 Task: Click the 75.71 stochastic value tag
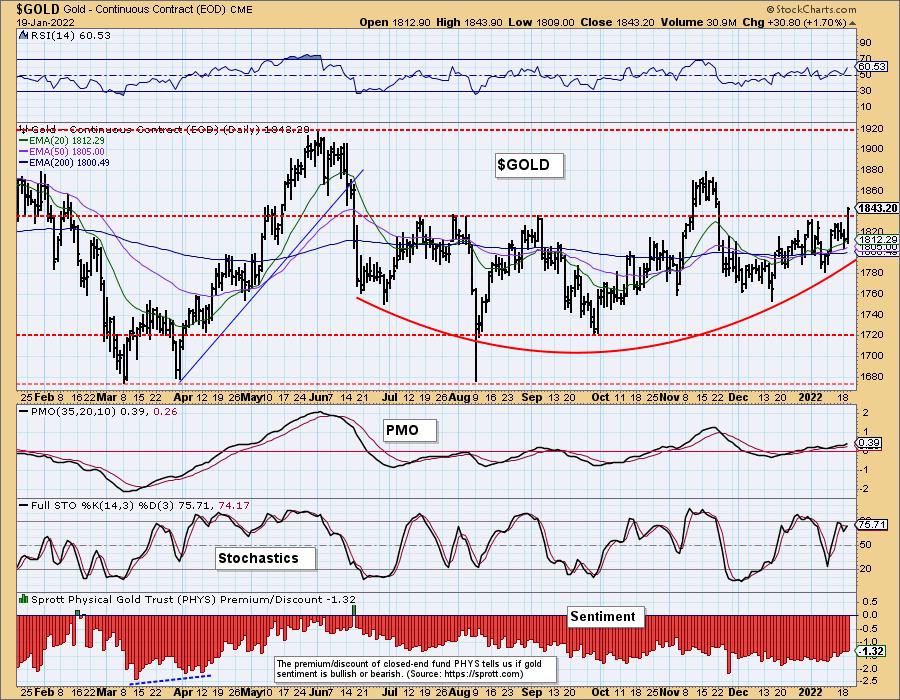click(871, 524)
